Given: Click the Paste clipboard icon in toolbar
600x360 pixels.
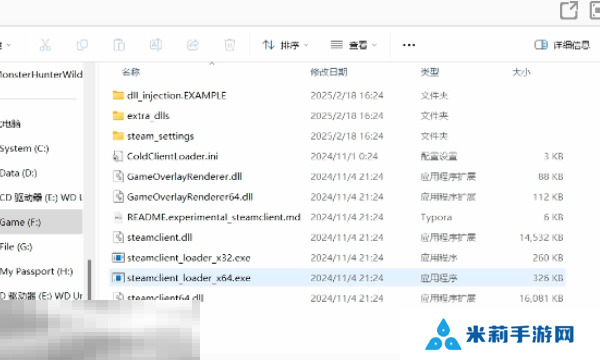Looking at the screenshot, I should point(119,45).
